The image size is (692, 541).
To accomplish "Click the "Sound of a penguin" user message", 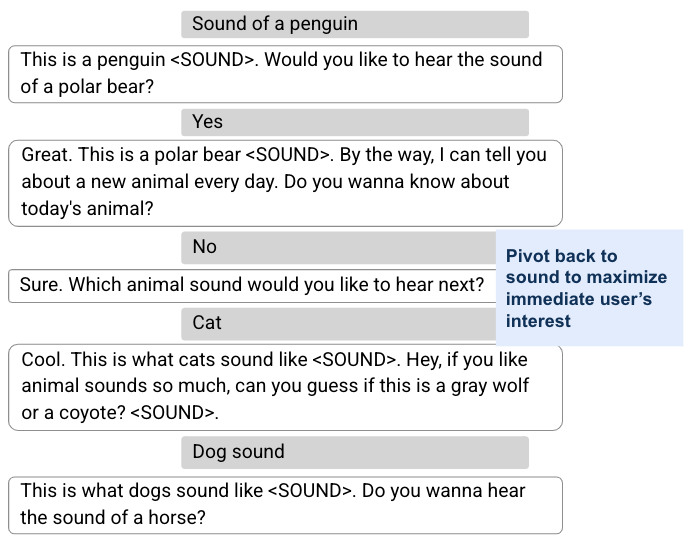I will pyautogui.click(x=354, y=24).
